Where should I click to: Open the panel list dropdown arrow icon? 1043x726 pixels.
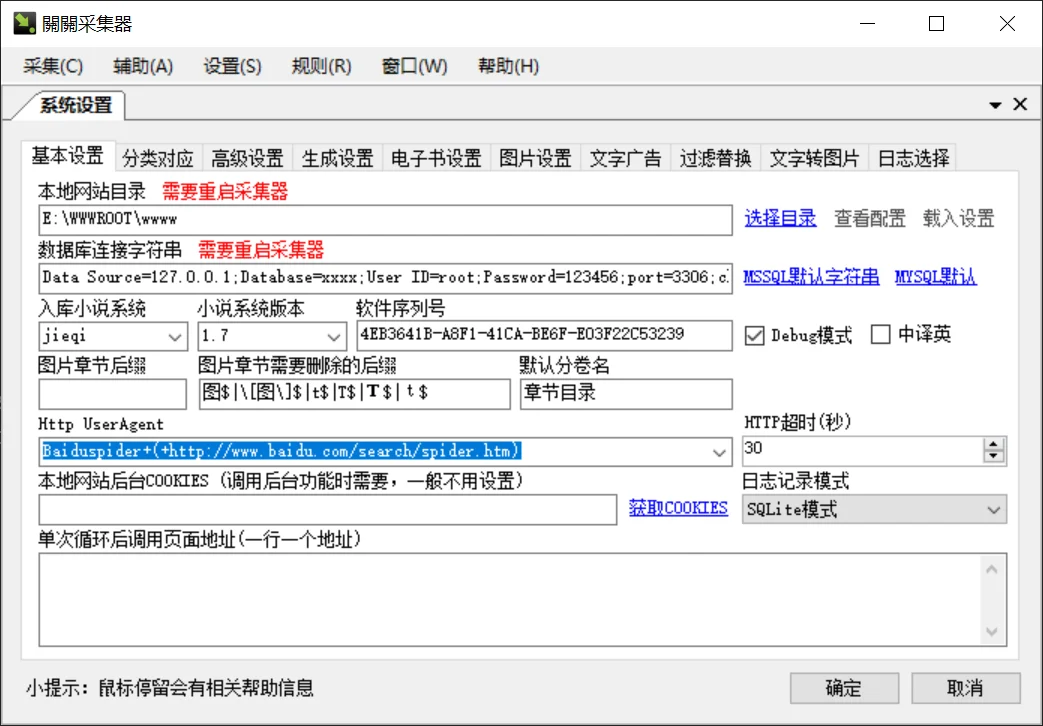995,105
